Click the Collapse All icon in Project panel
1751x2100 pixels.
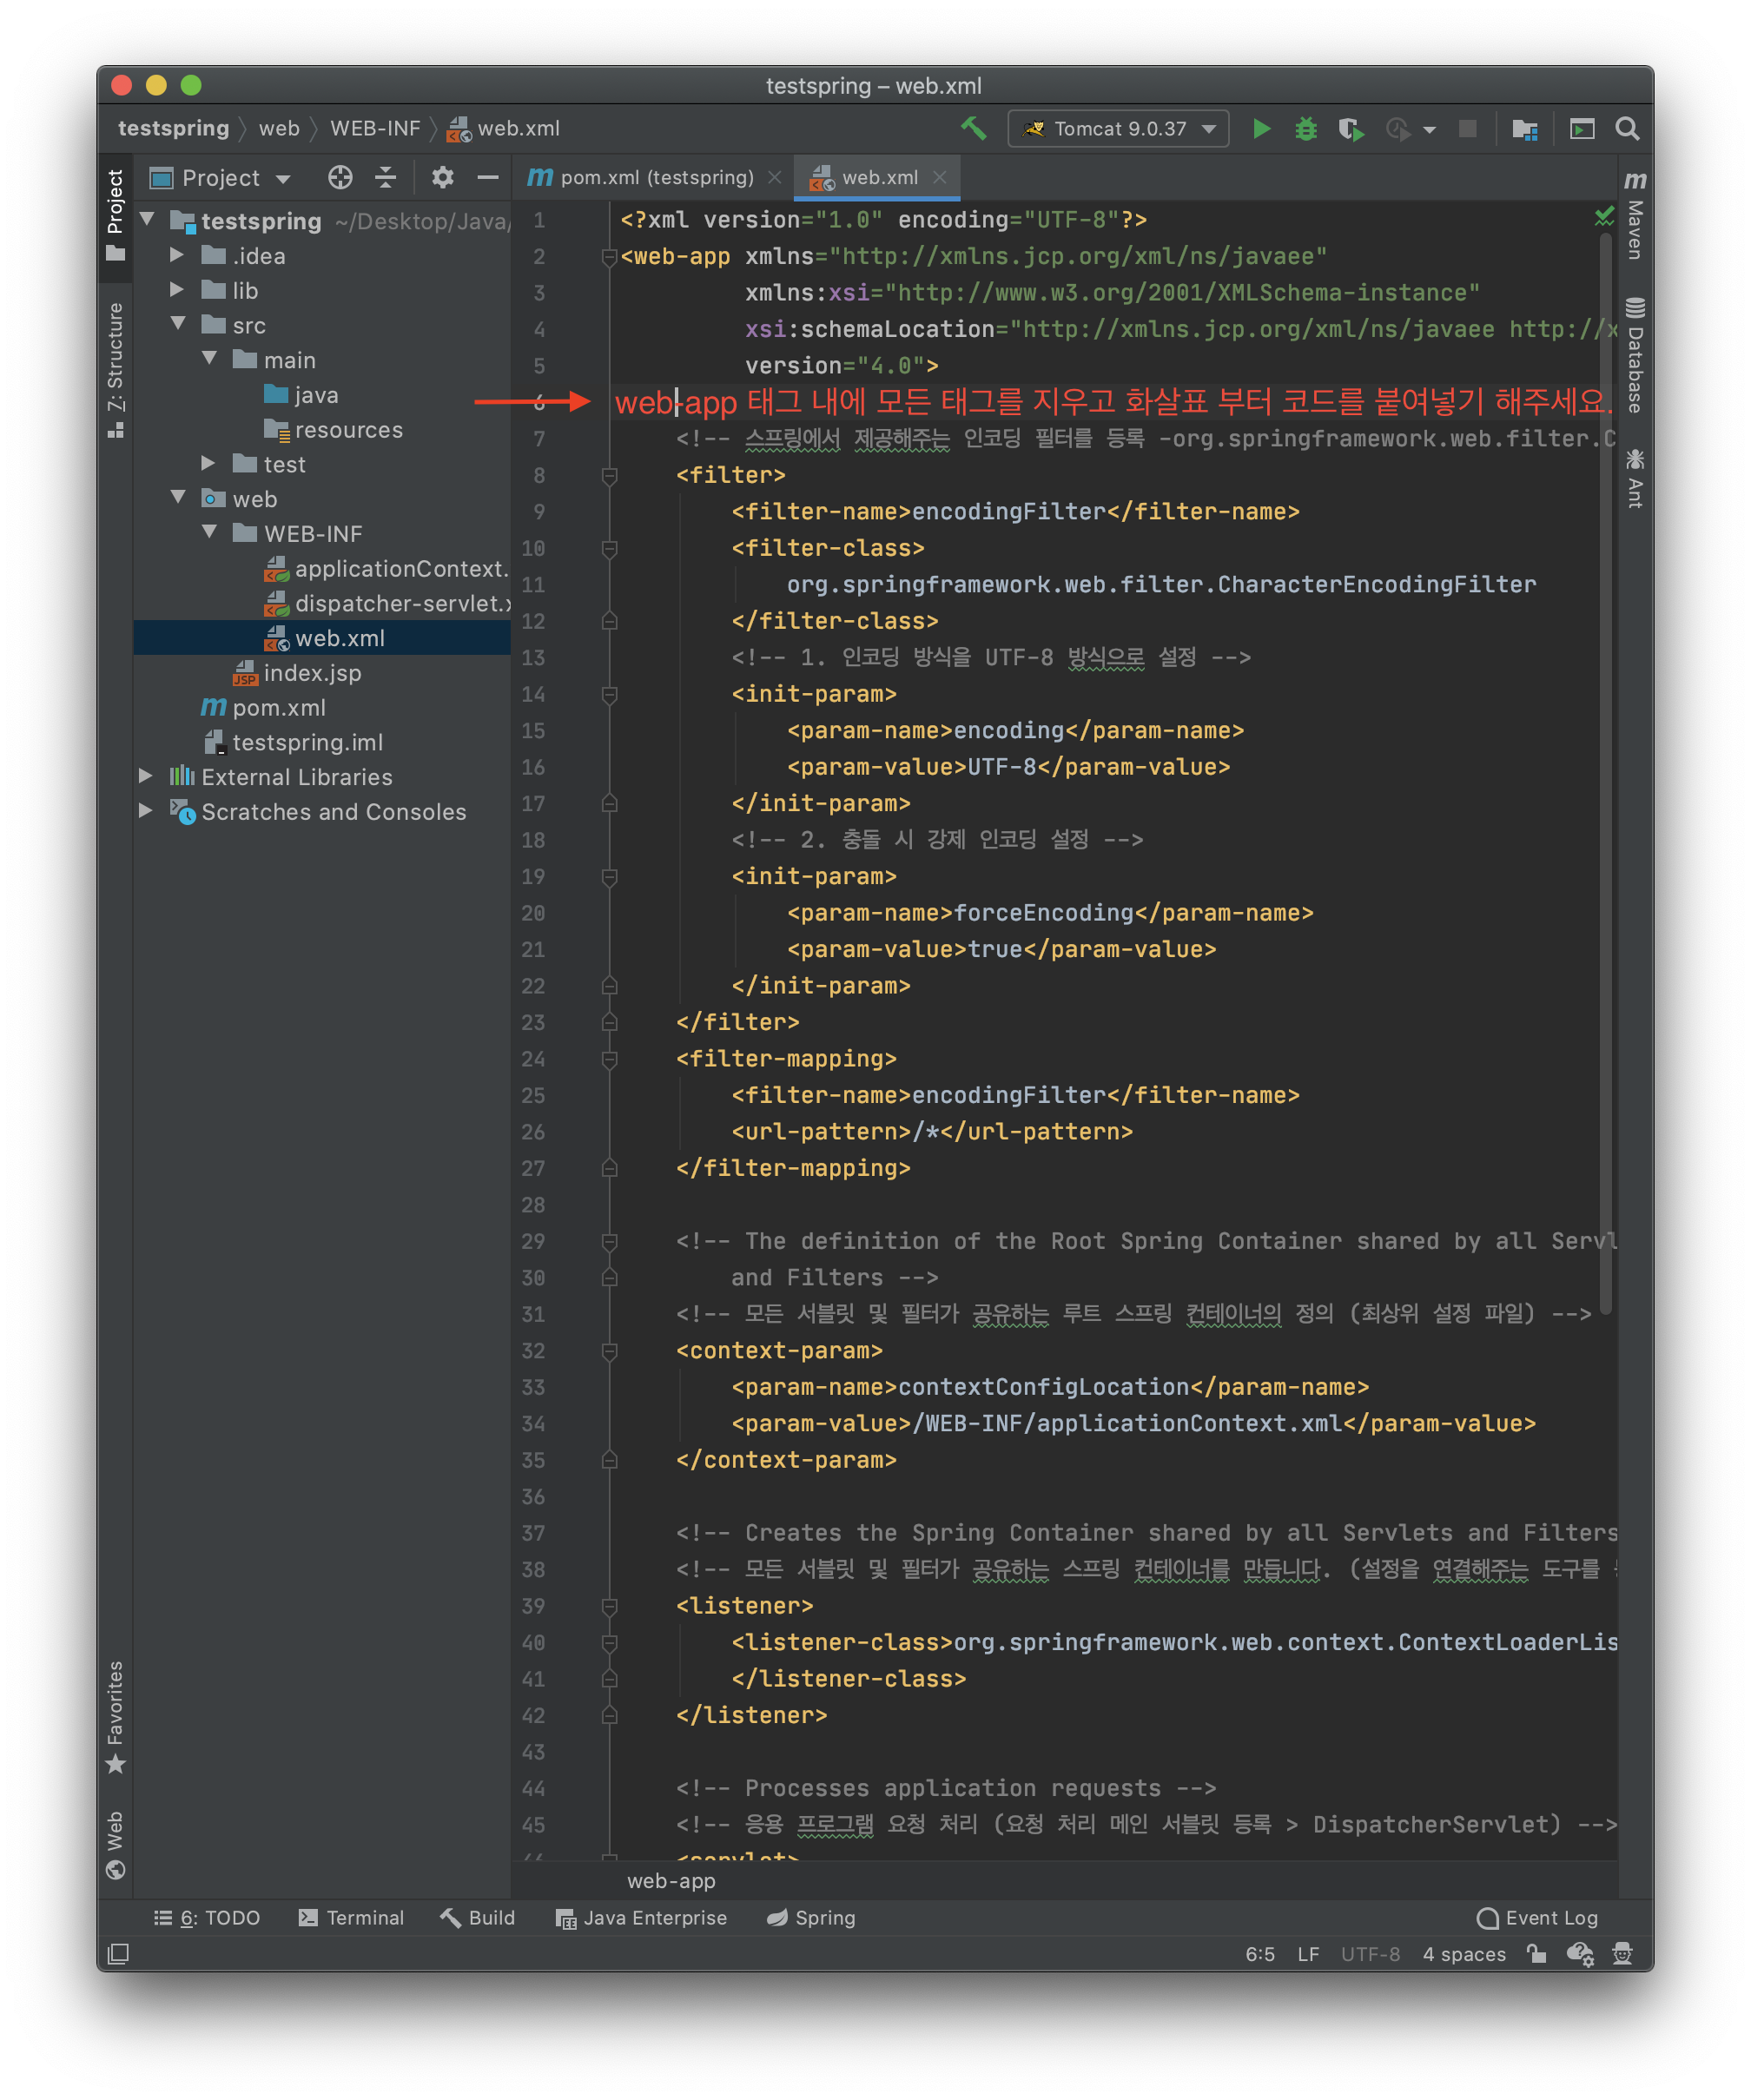[x=386, y=178]
